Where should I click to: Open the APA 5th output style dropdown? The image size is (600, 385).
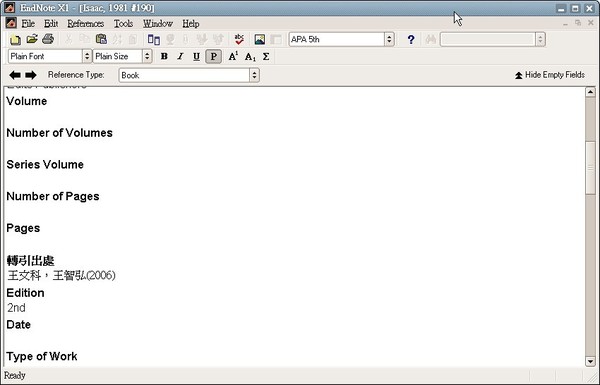[389, 39]
